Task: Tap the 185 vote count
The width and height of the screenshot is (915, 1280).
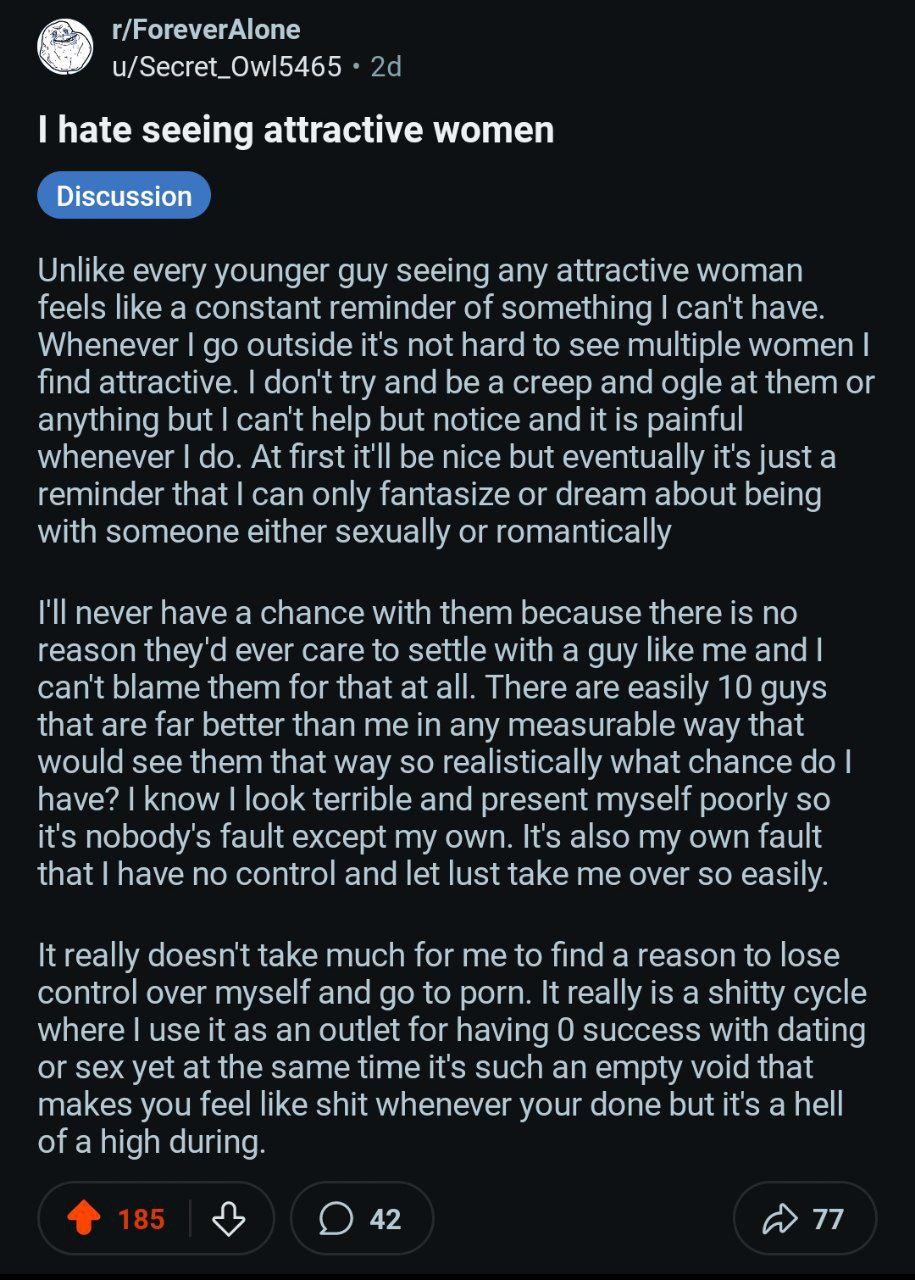Action: coord(141,1219)
